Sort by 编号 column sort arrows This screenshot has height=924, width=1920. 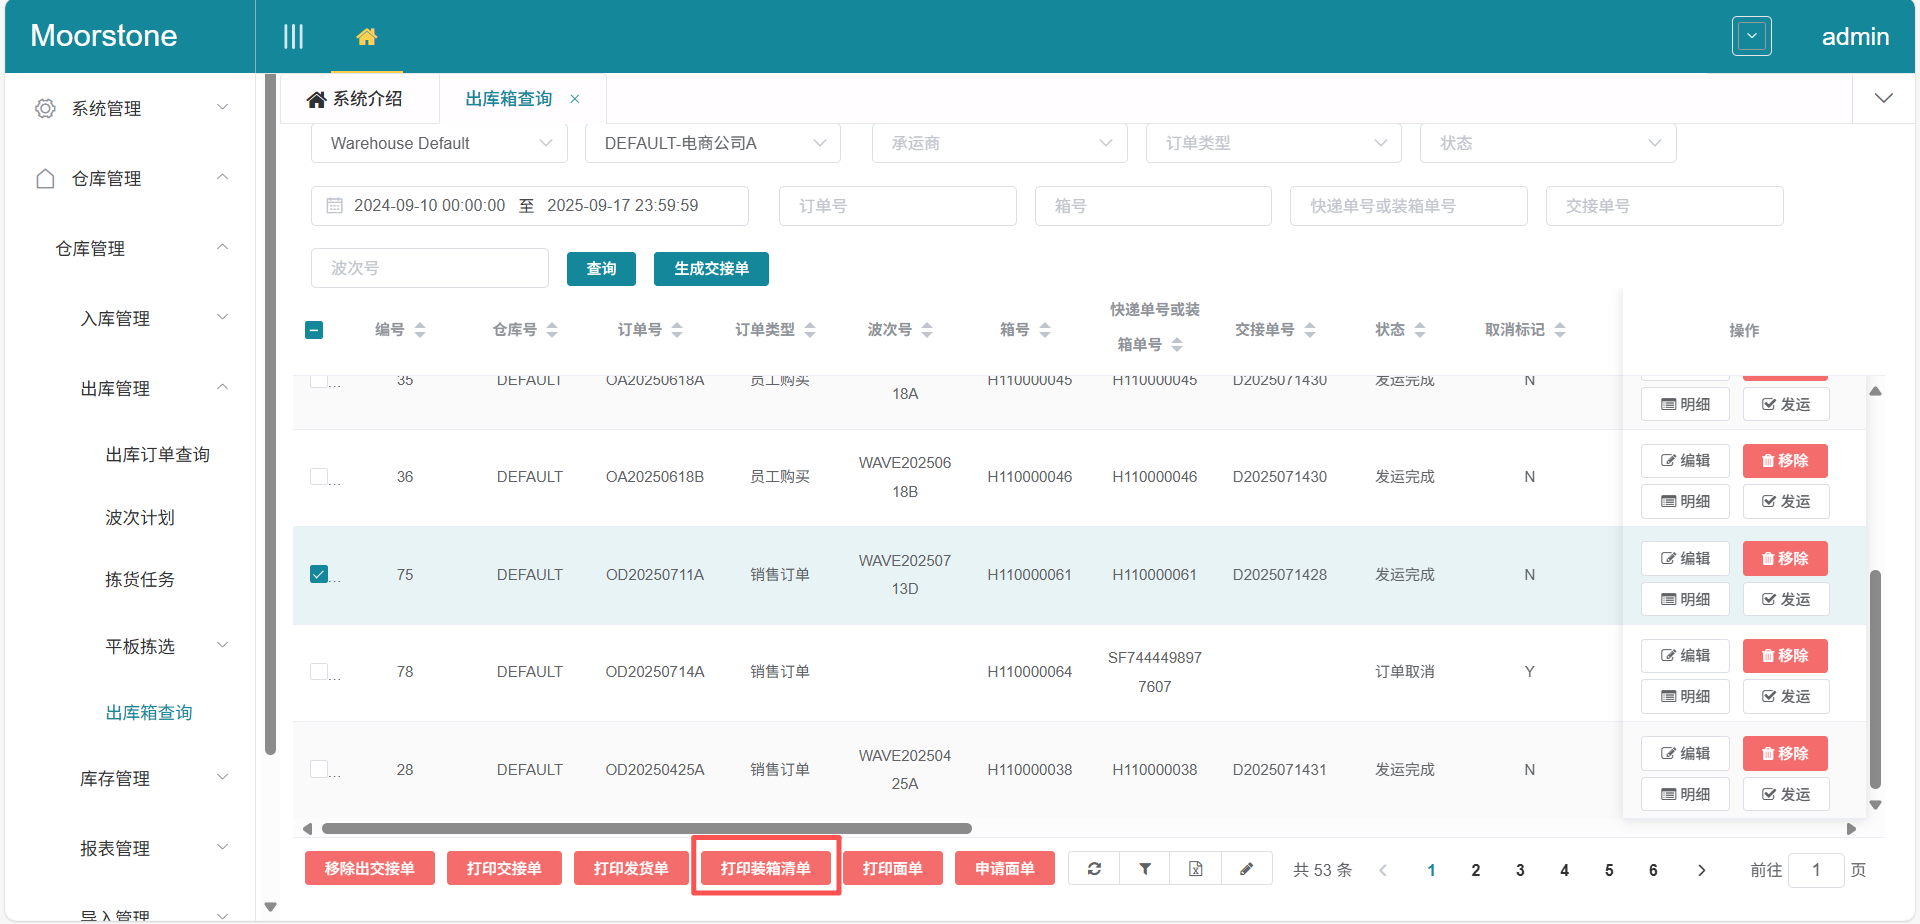(x=420, y=330)
